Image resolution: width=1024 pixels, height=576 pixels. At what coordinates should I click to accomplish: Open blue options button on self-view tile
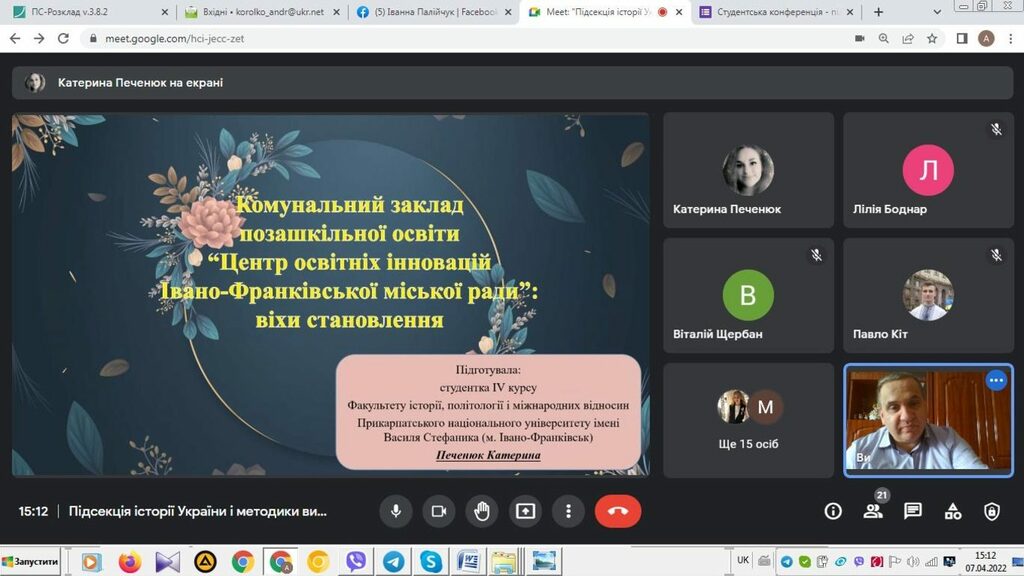pos(996,380)
